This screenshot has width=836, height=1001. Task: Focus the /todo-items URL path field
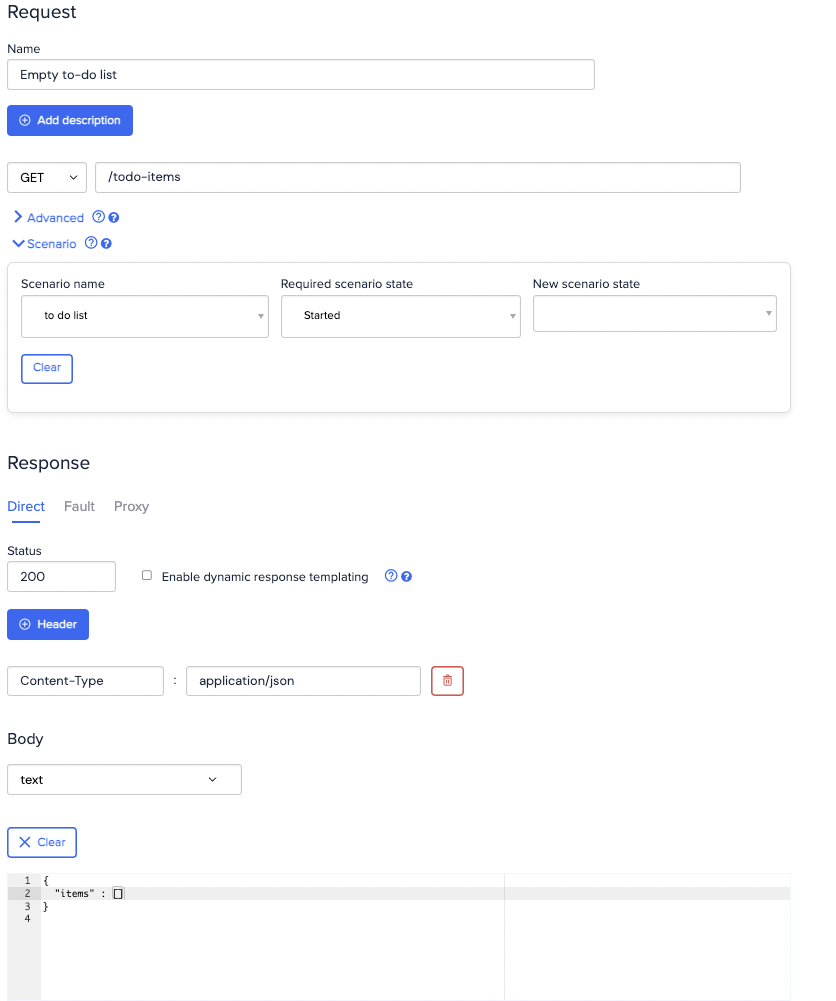coord(418,177)
